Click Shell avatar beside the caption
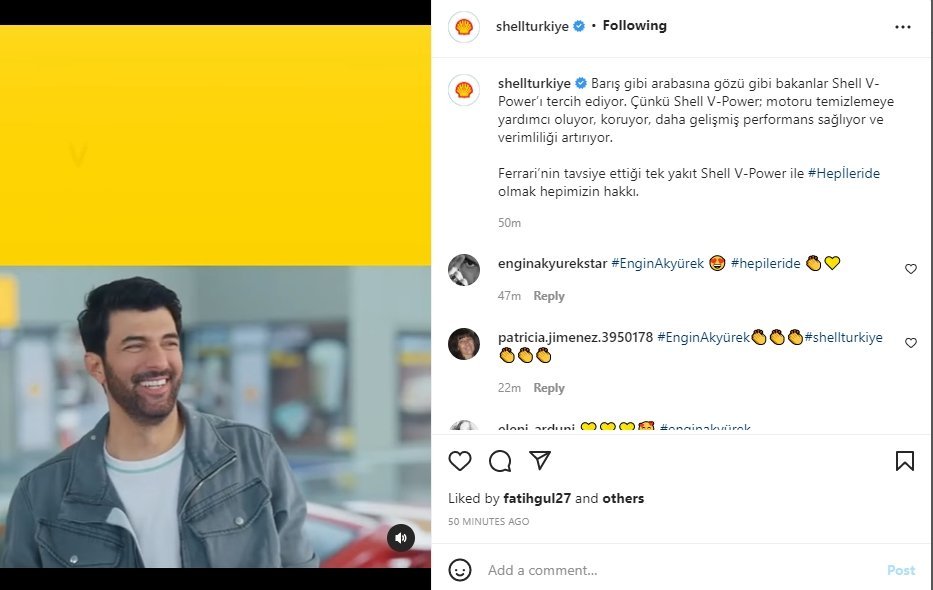This screenshot has height=590, width=933. tap(464, 90)
